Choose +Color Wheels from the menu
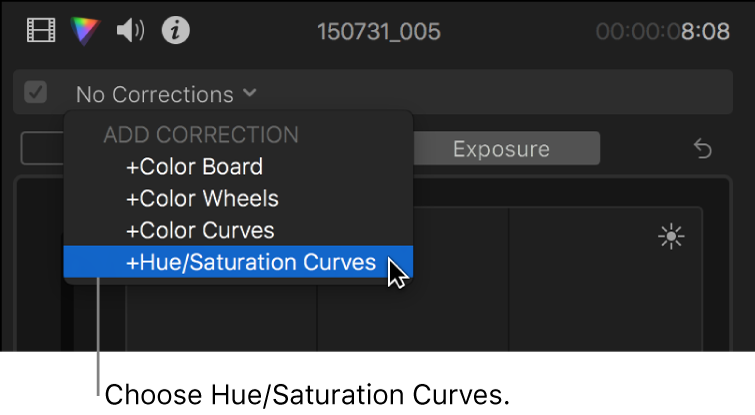The width and height of the screenshot is (755, 415). pos(202,199)
